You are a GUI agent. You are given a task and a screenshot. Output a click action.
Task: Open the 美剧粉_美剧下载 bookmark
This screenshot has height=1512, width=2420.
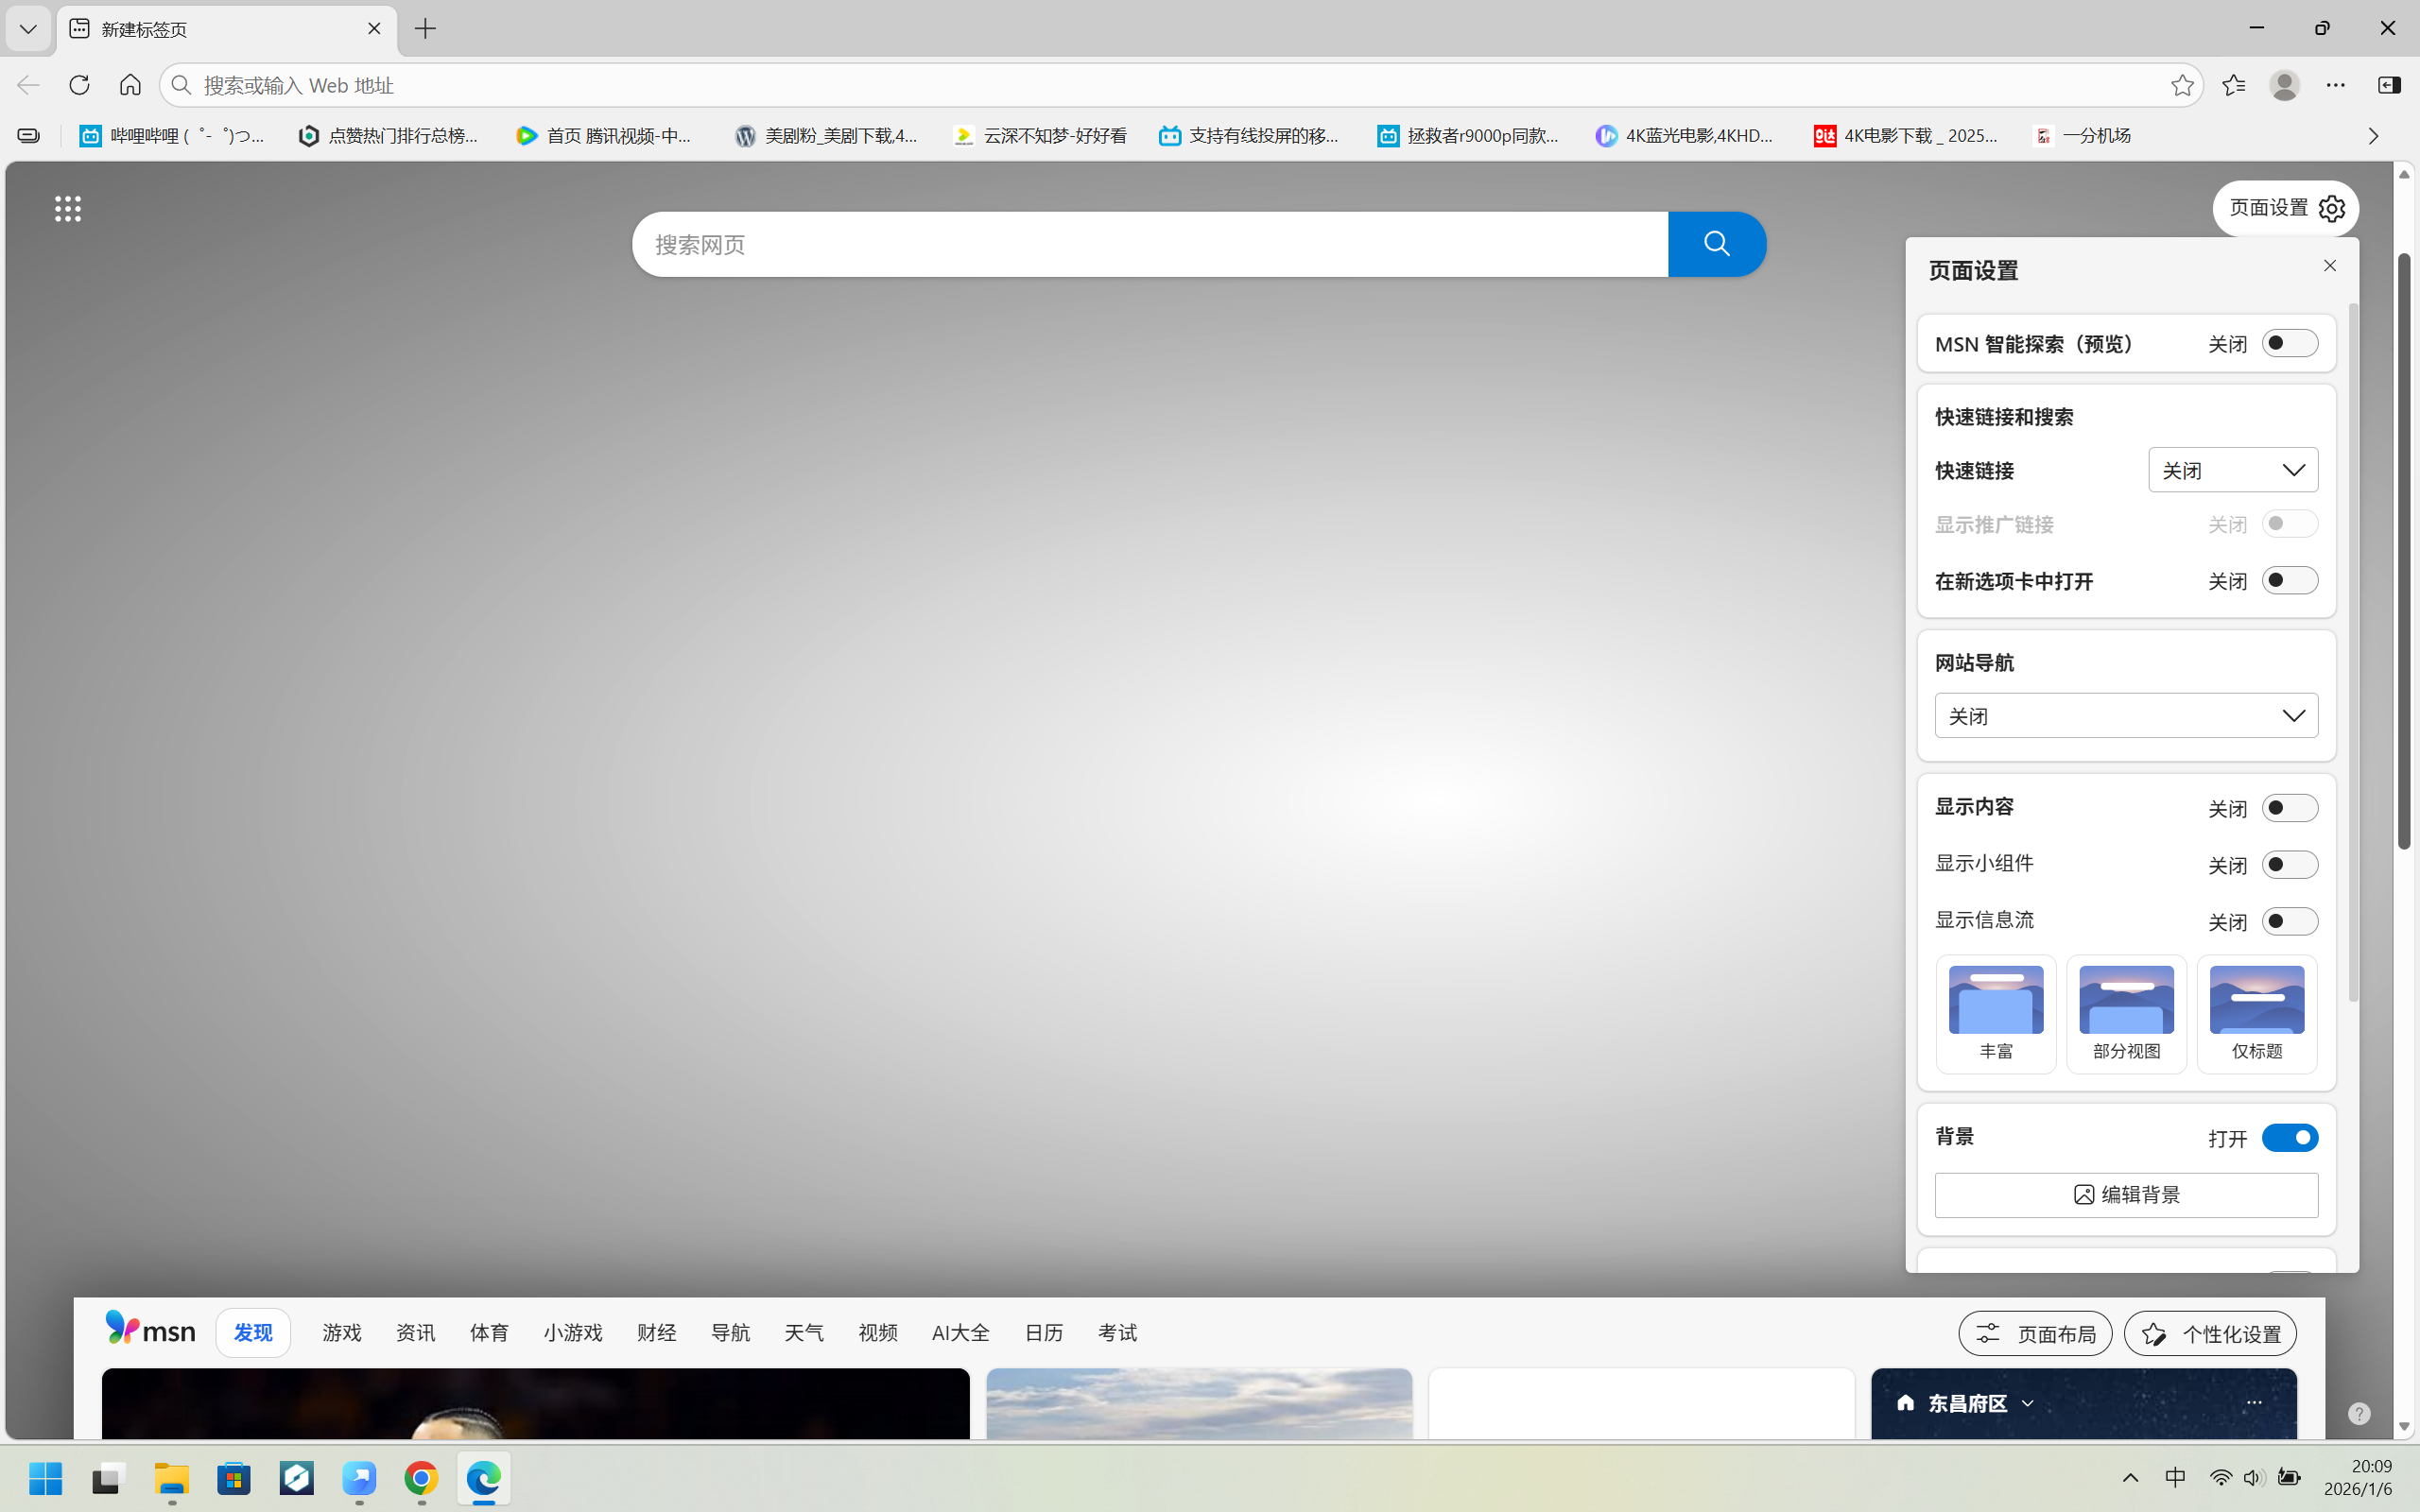[x=826, y=135]
